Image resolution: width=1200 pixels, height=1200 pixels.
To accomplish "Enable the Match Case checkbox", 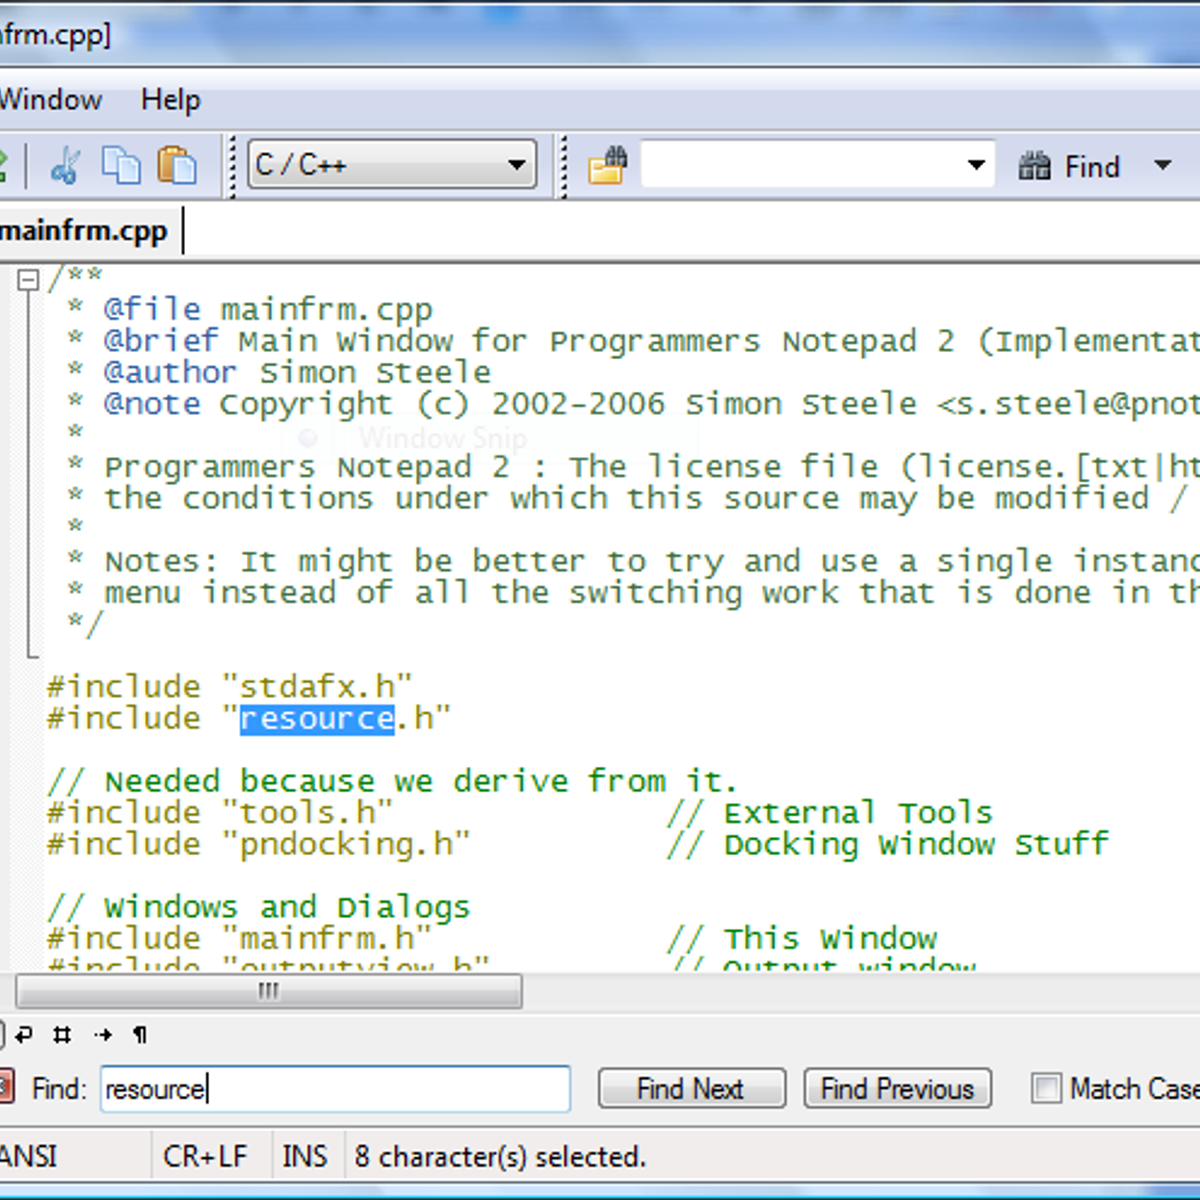I will pos(1046,1088).
